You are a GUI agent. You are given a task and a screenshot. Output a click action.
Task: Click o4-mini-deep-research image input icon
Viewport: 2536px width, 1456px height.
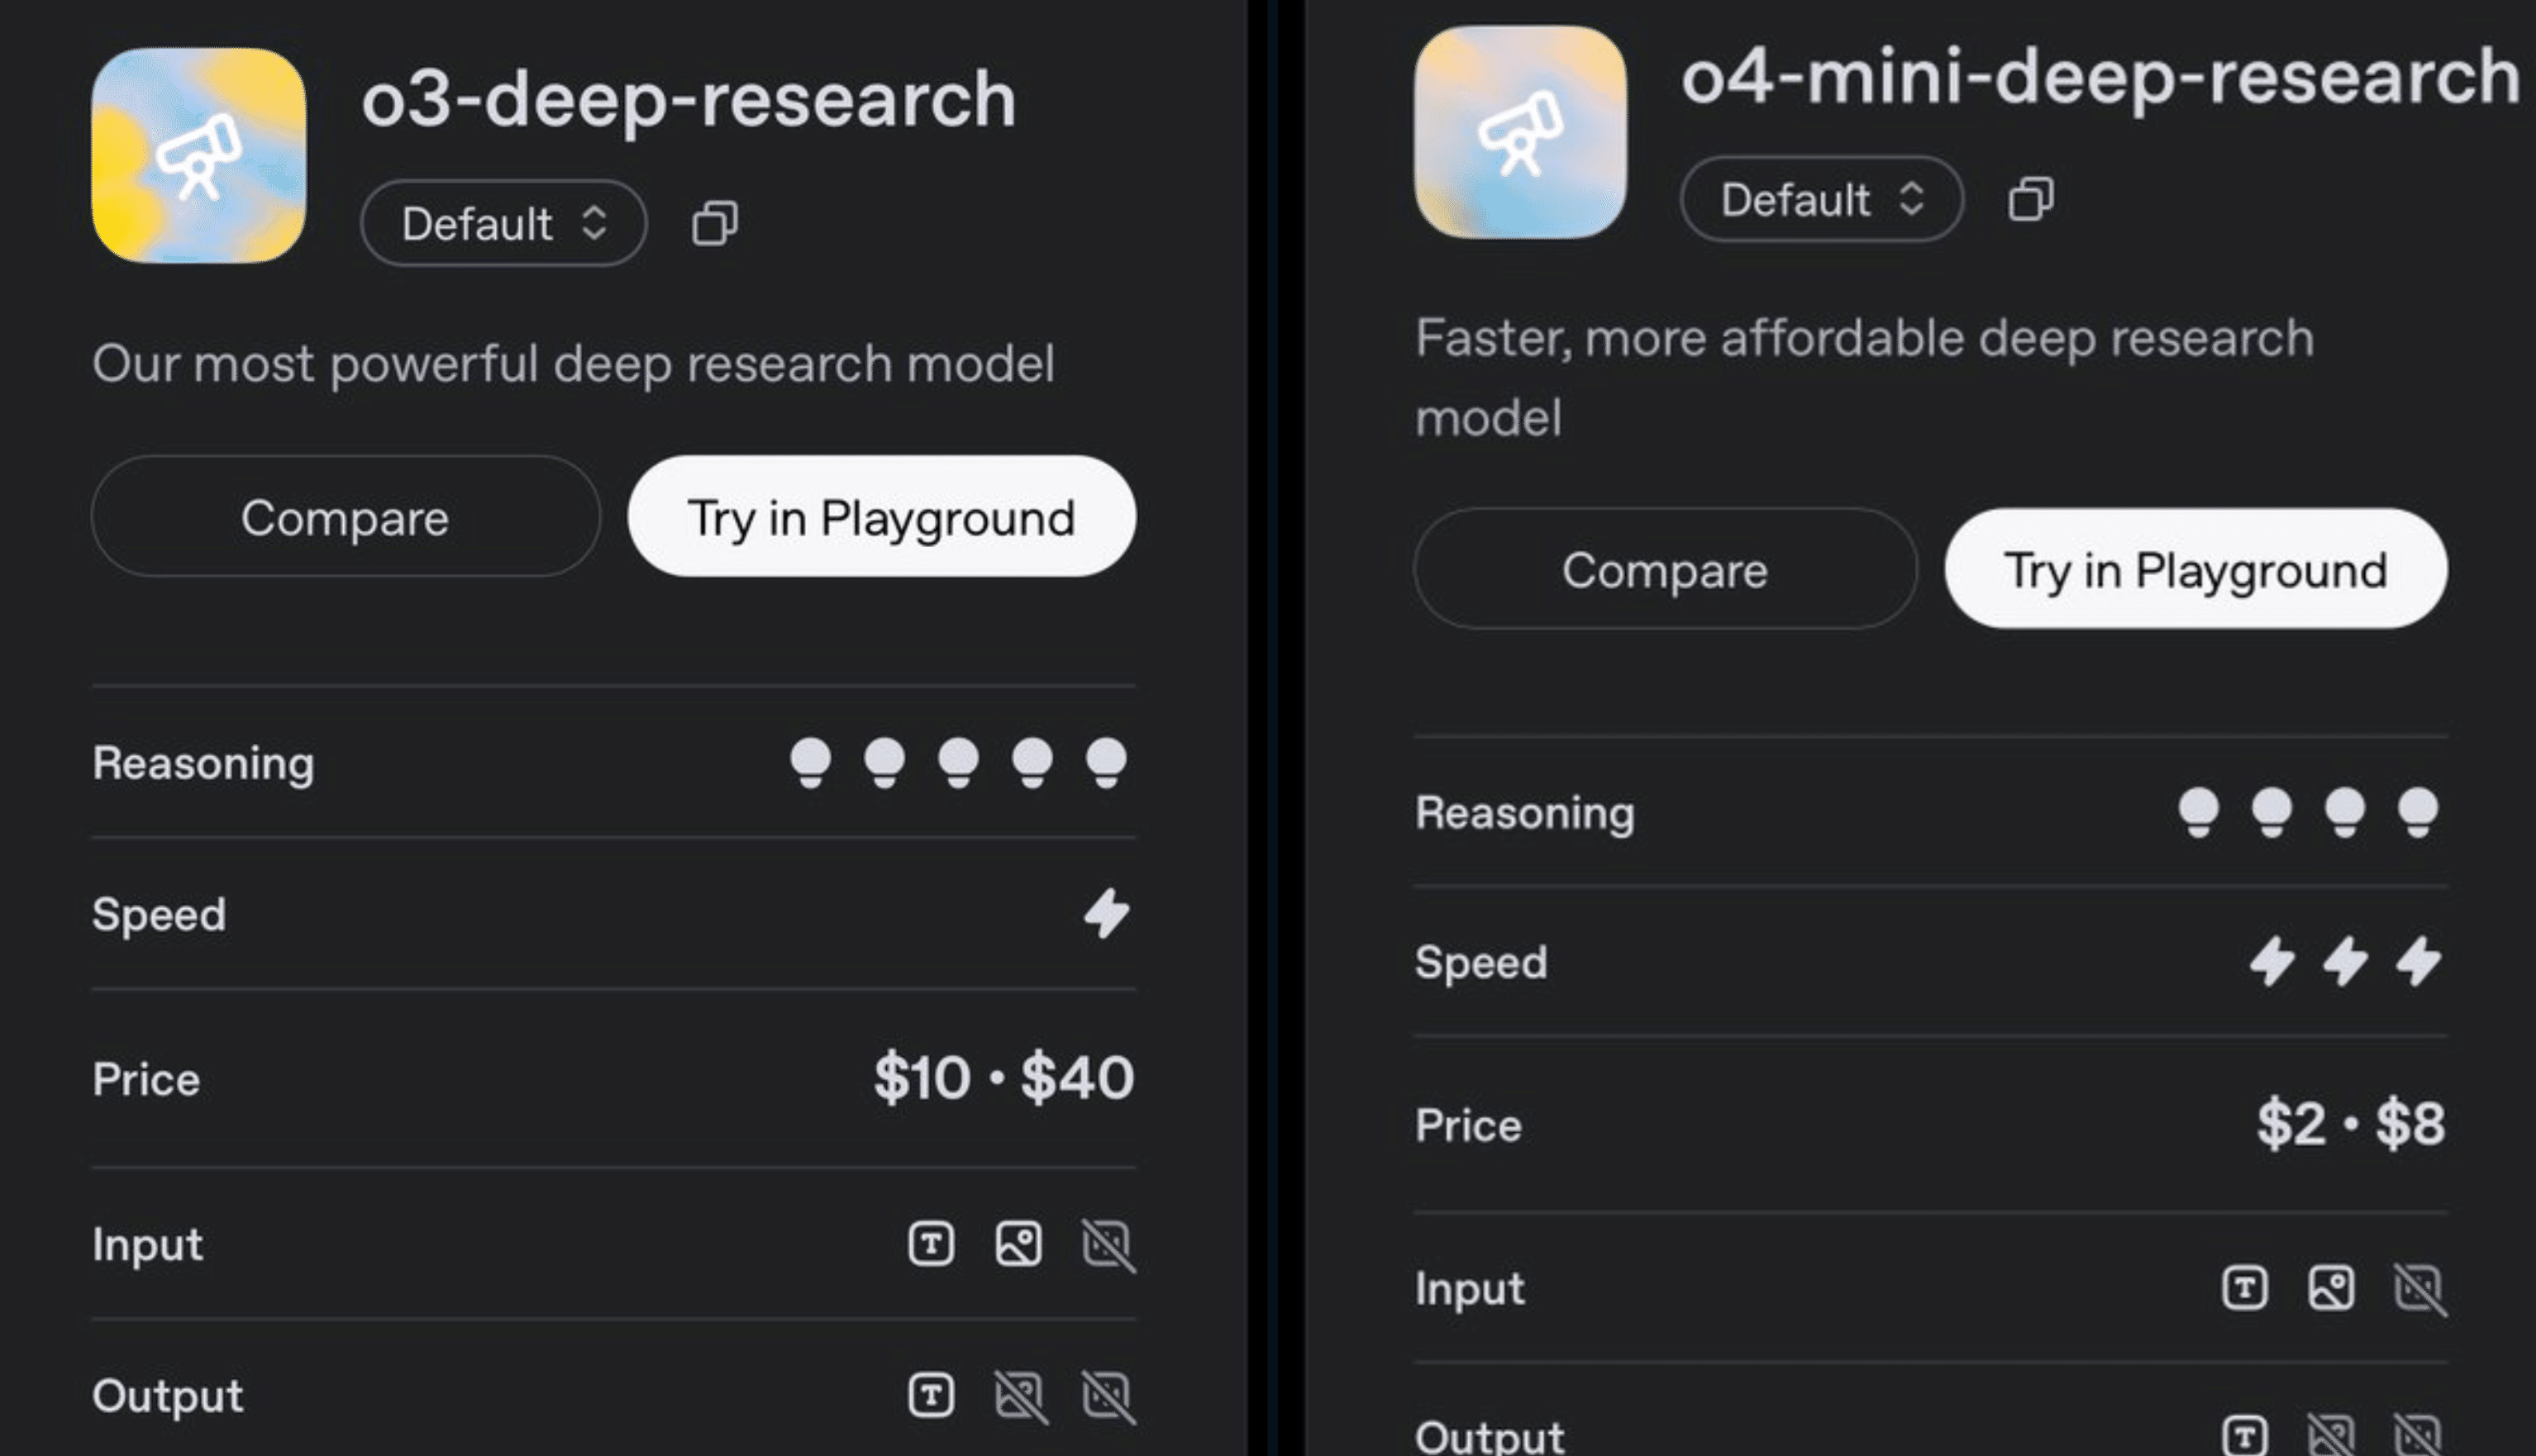point(2331,1288)
